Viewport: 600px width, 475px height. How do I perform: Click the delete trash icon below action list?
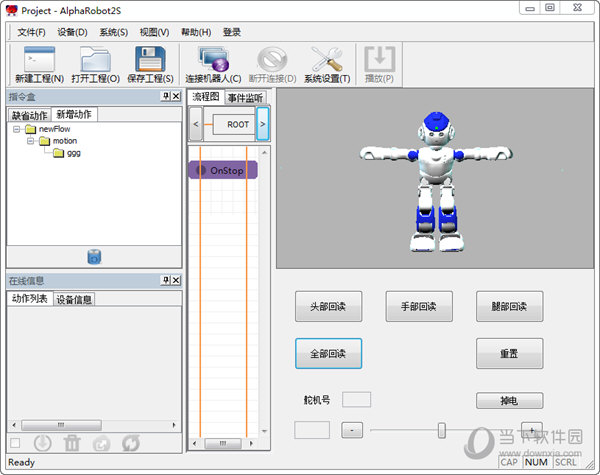click(72, 444)
